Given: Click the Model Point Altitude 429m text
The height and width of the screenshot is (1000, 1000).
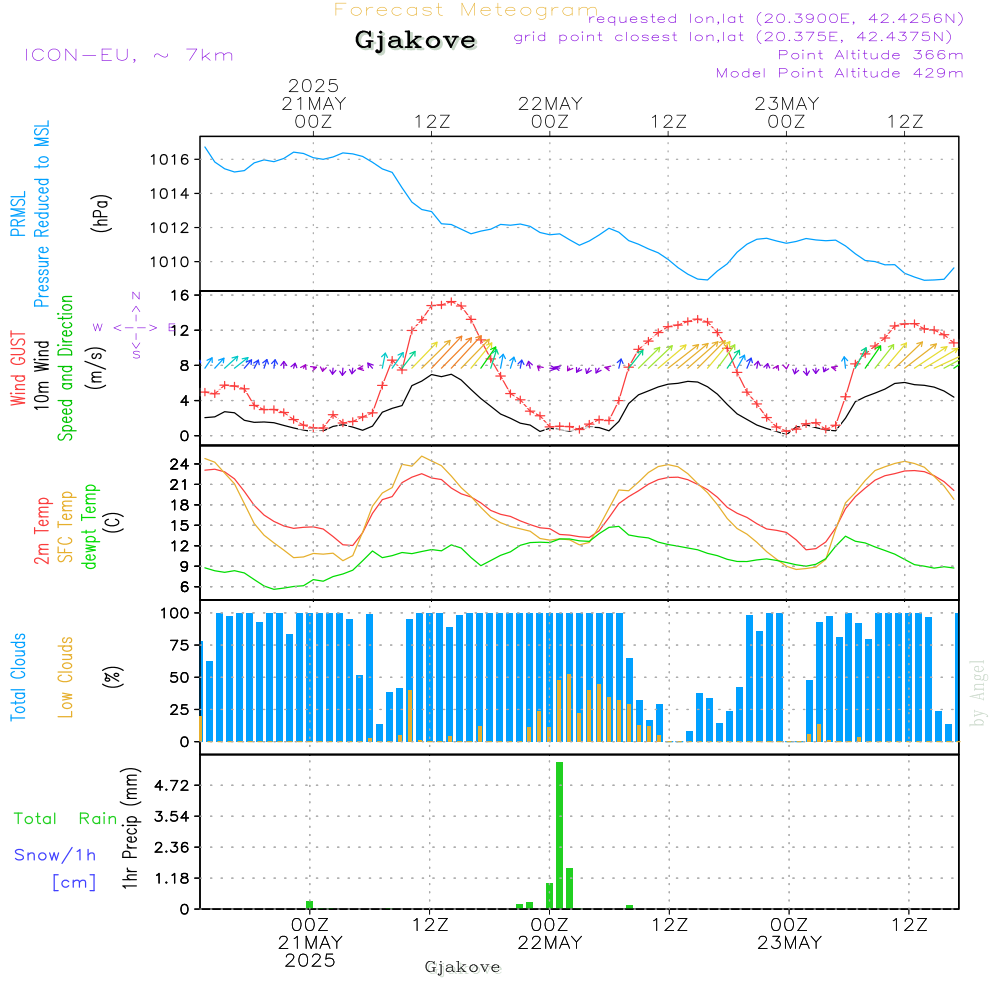Looking at the screenshot, I should (839, 73).
